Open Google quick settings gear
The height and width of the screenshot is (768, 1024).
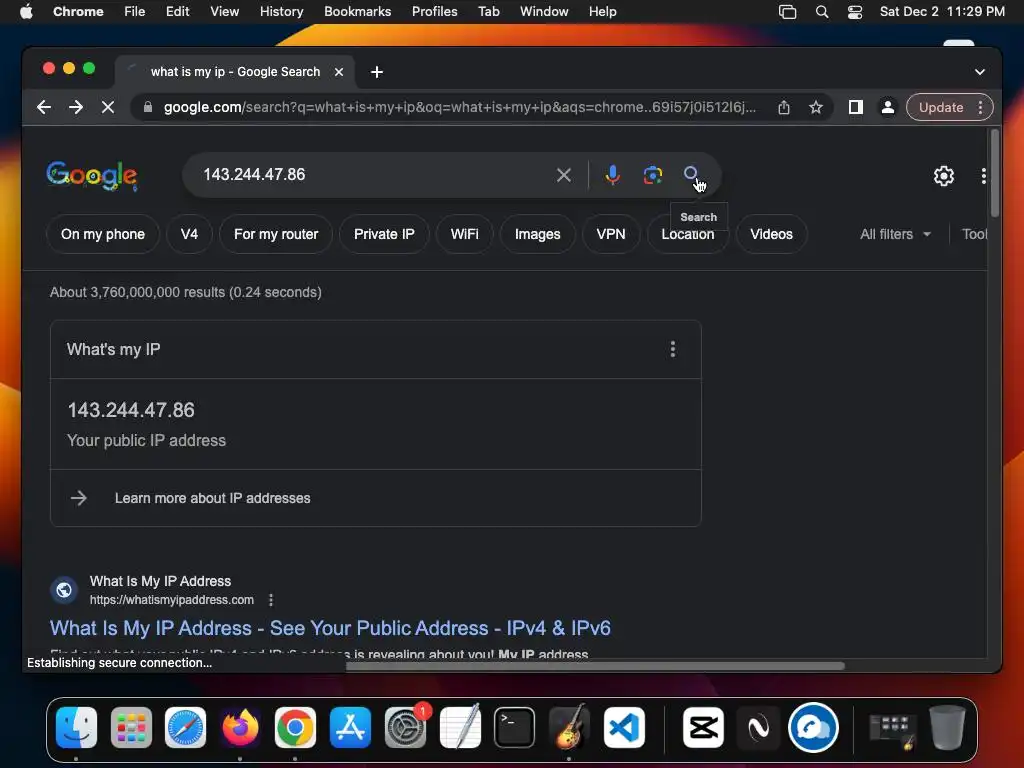[944, 176]
